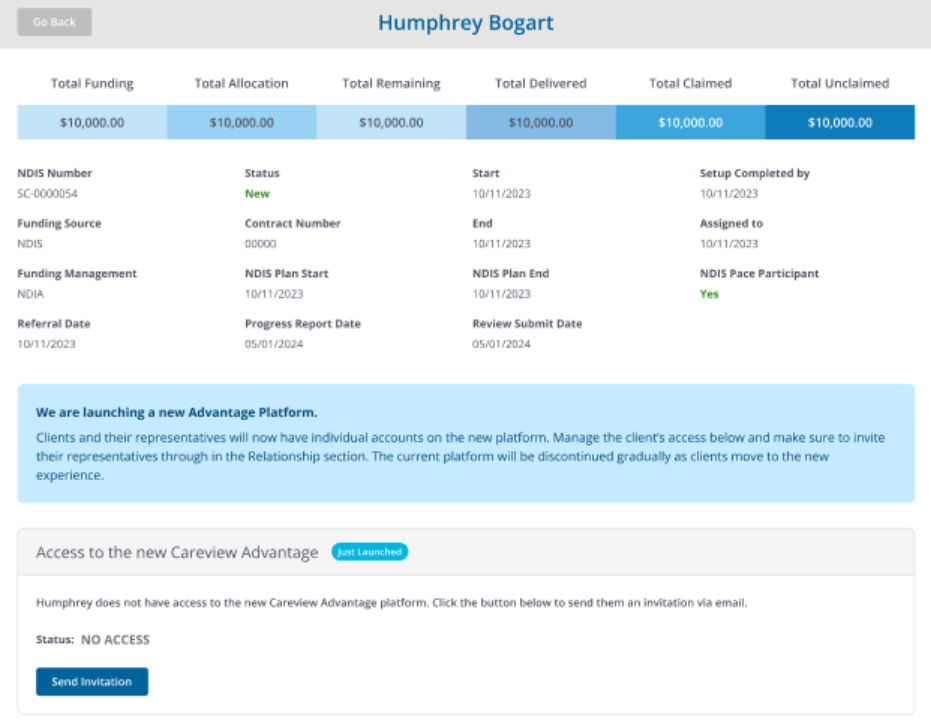Click the Funding Management NDIA value
This screenshot has width=931, height=720.
[31, 294]
